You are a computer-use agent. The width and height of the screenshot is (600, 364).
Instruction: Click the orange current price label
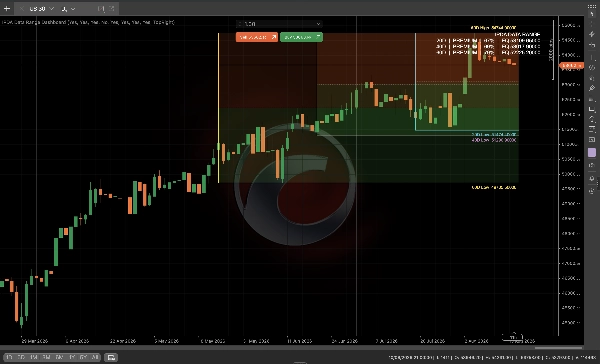[571, 66]
